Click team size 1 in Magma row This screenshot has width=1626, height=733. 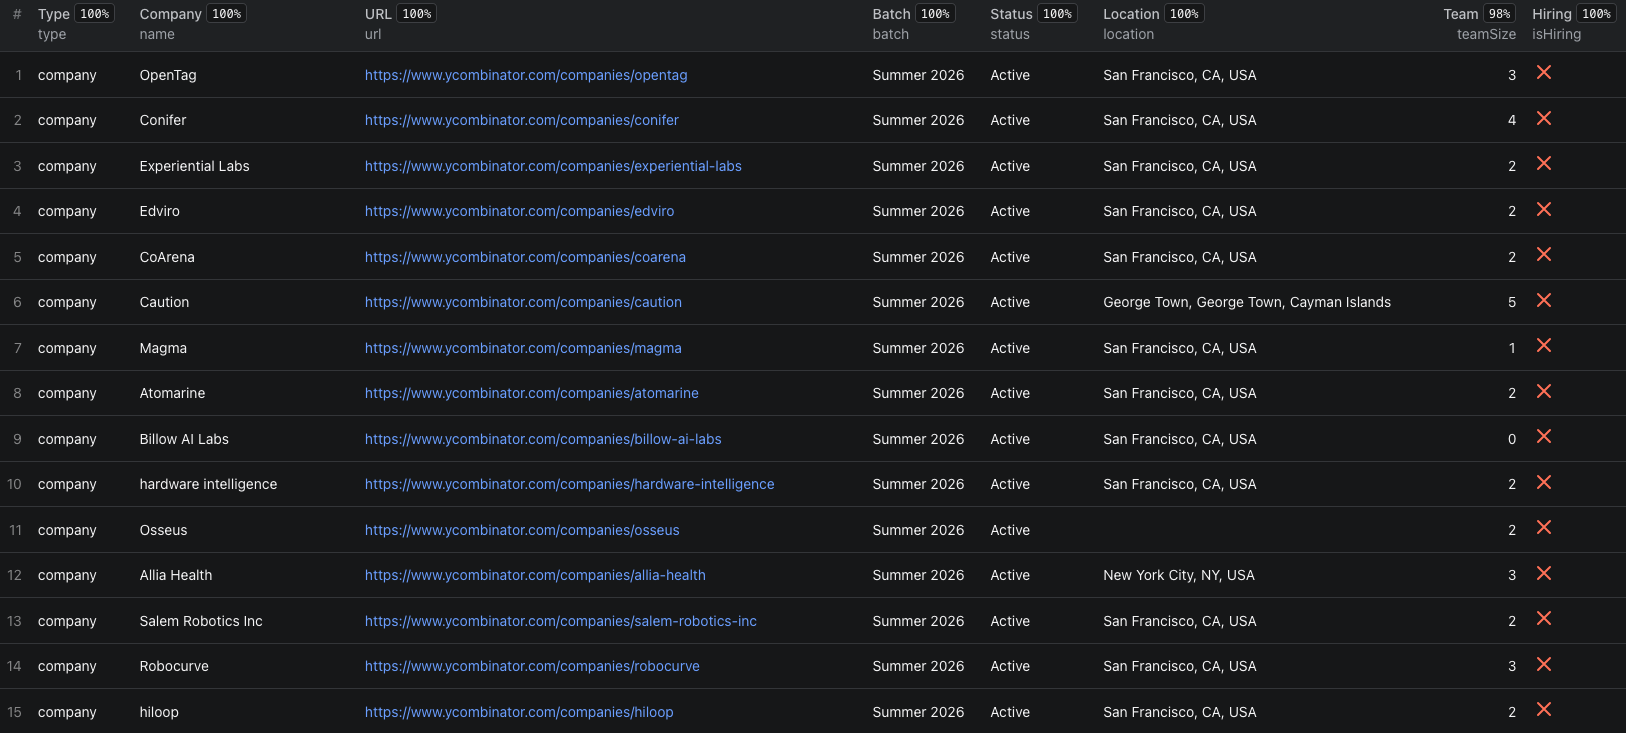pyautogui.click(x=1512, y=348)
